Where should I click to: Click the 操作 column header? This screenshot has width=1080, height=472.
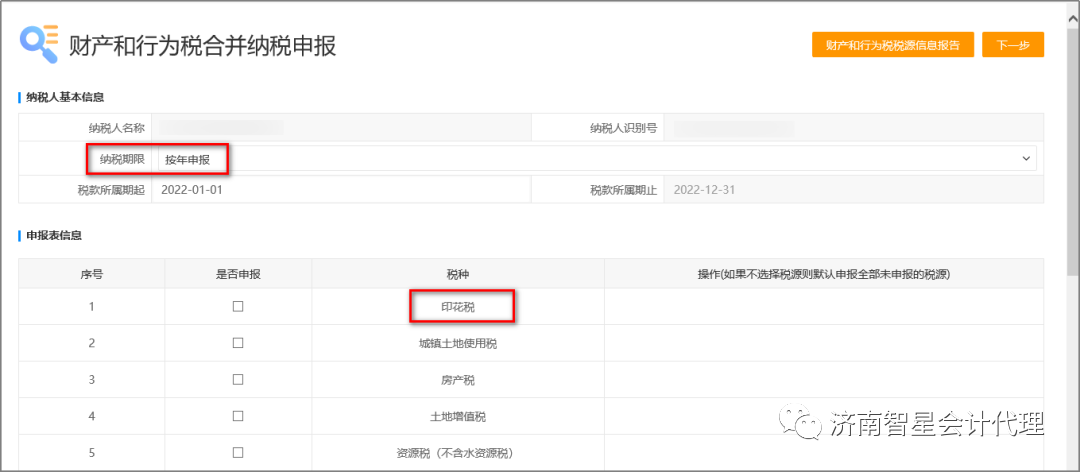tap(824, 274)
